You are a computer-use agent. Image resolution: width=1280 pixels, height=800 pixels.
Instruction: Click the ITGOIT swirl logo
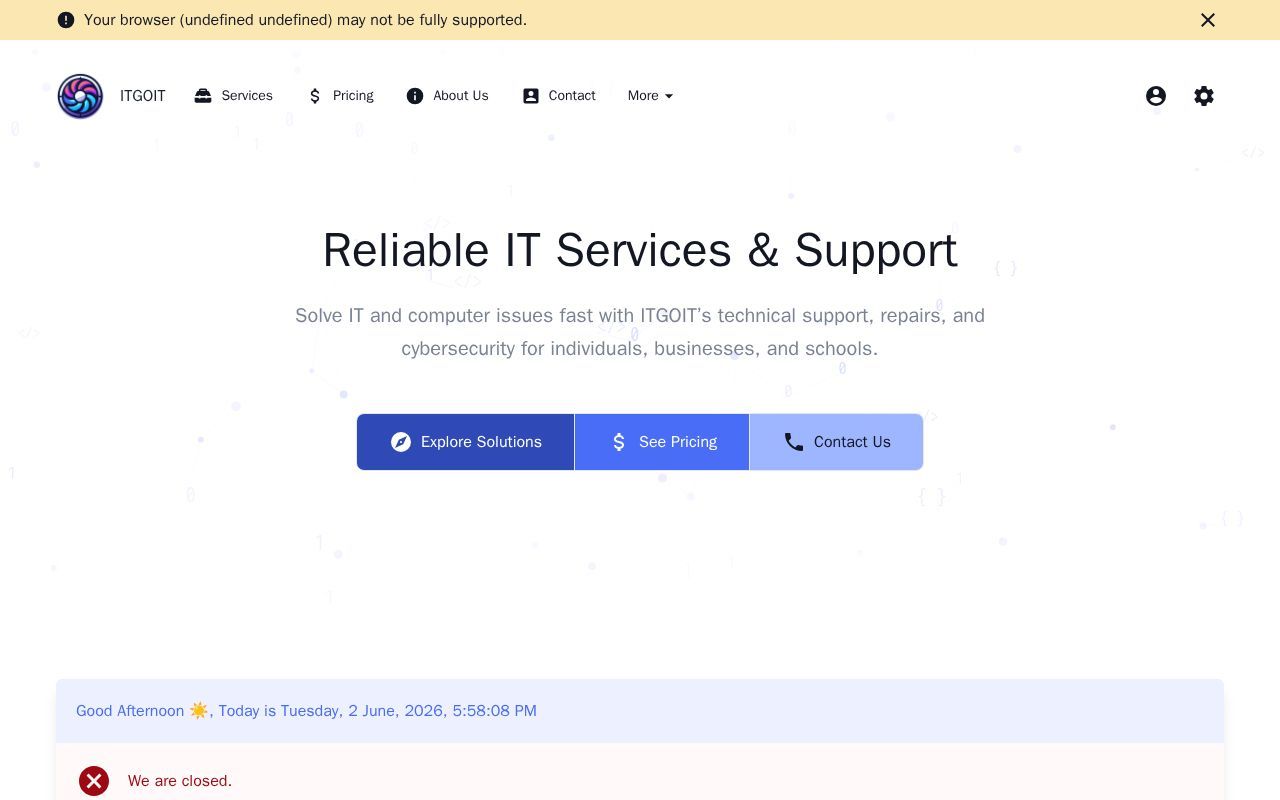click(x=80, y=96)
